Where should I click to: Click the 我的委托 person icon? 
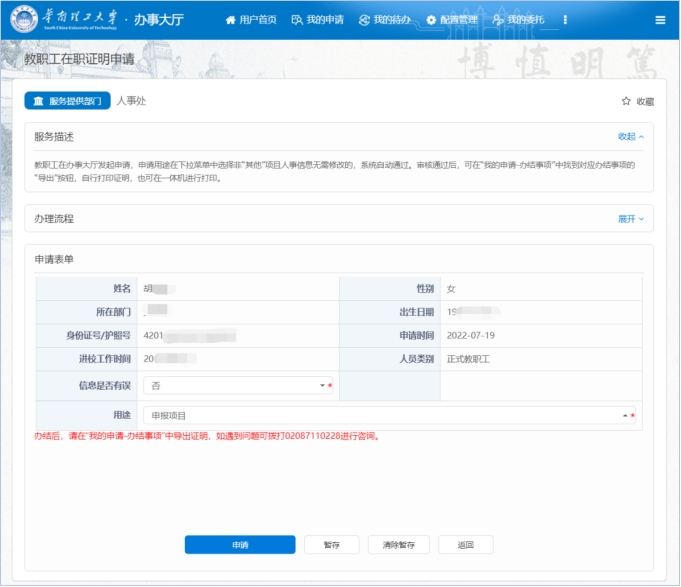coord(497,20)
